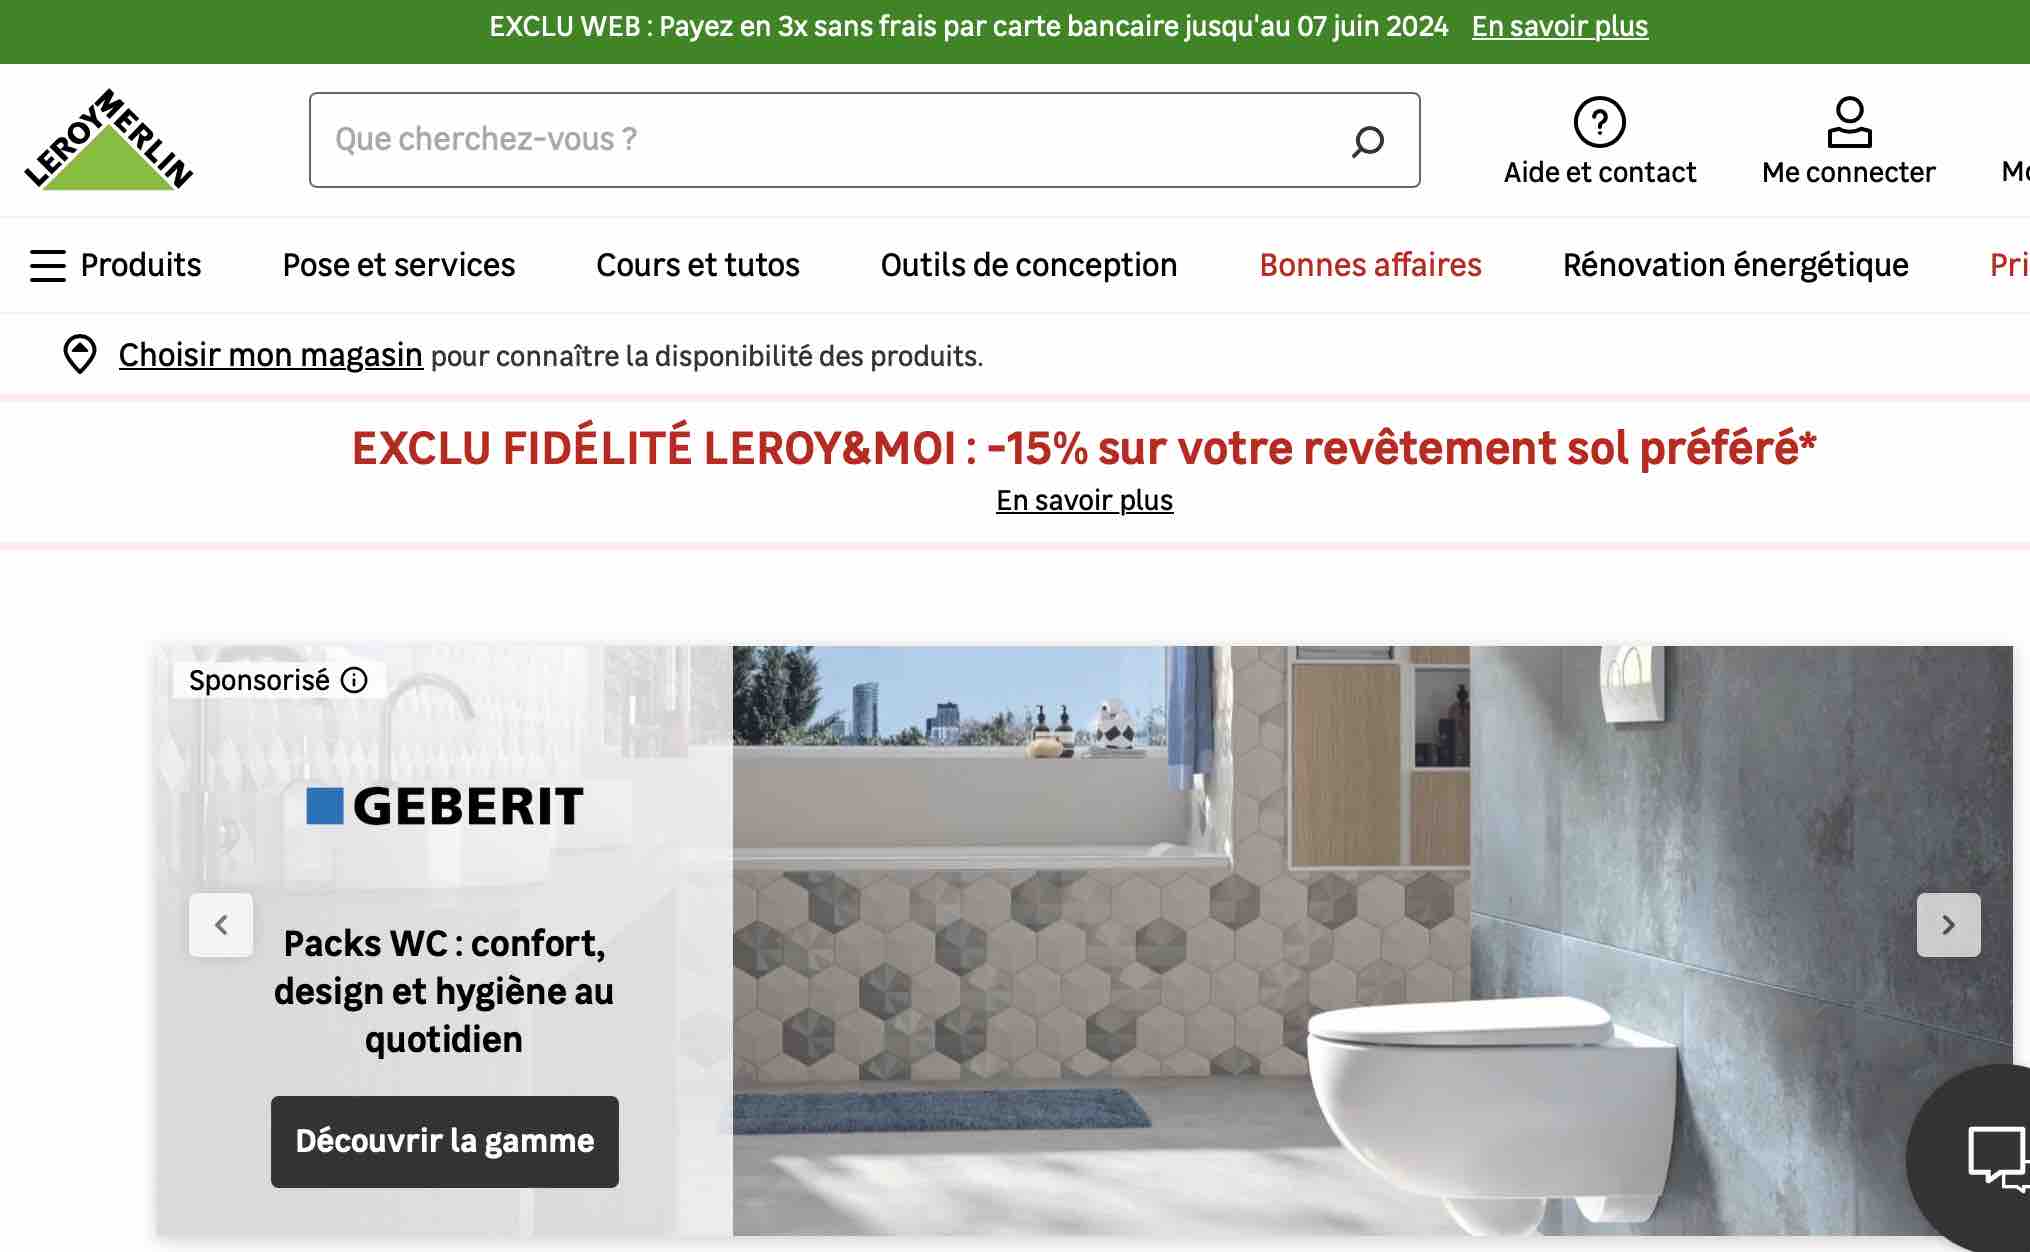Advance to next carousel slide

[x=1948, y=925]
